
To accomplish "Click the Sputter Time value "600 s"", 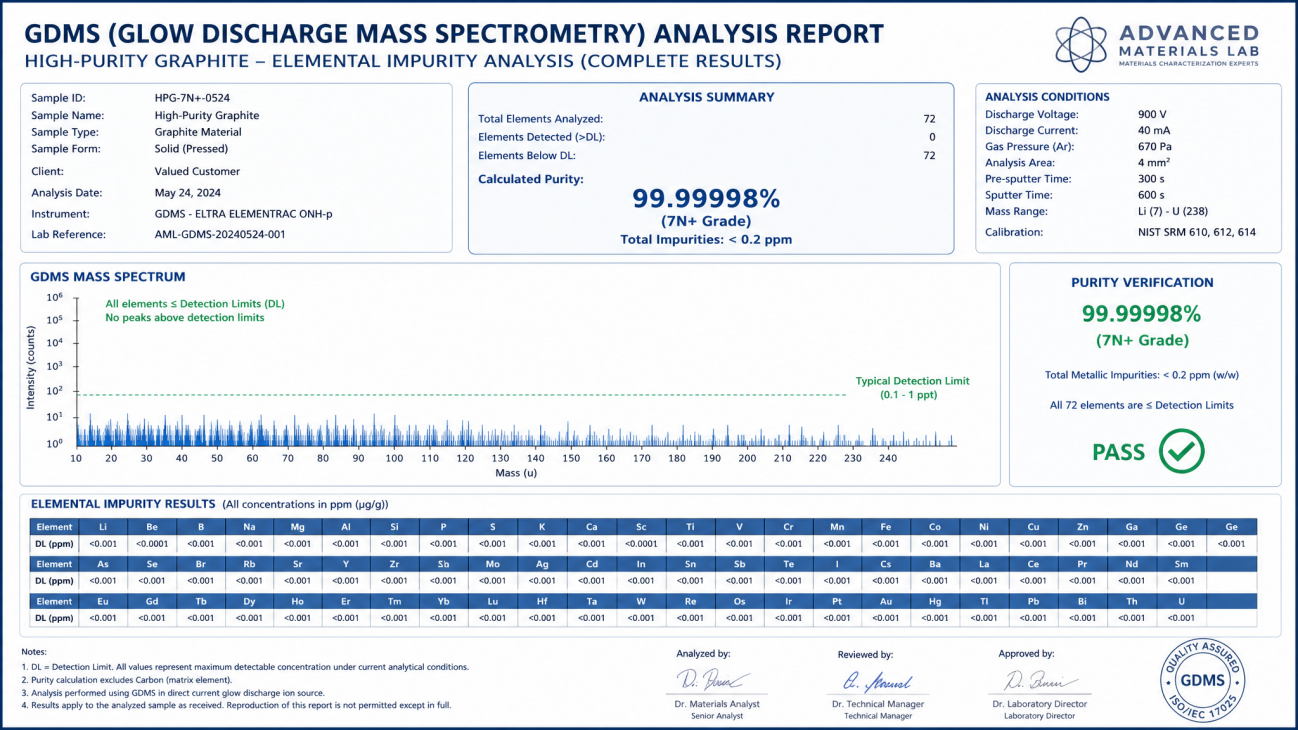I will pyautogui.click(x=1152, y=195).
